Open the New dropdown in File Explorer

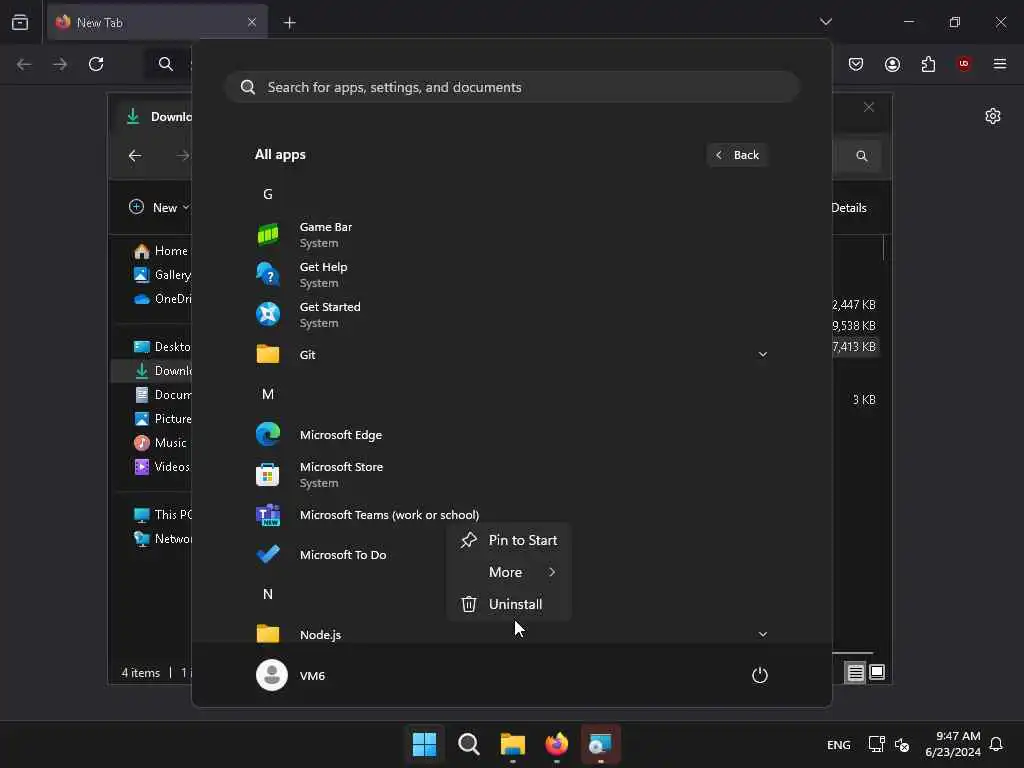click(159, 207)
